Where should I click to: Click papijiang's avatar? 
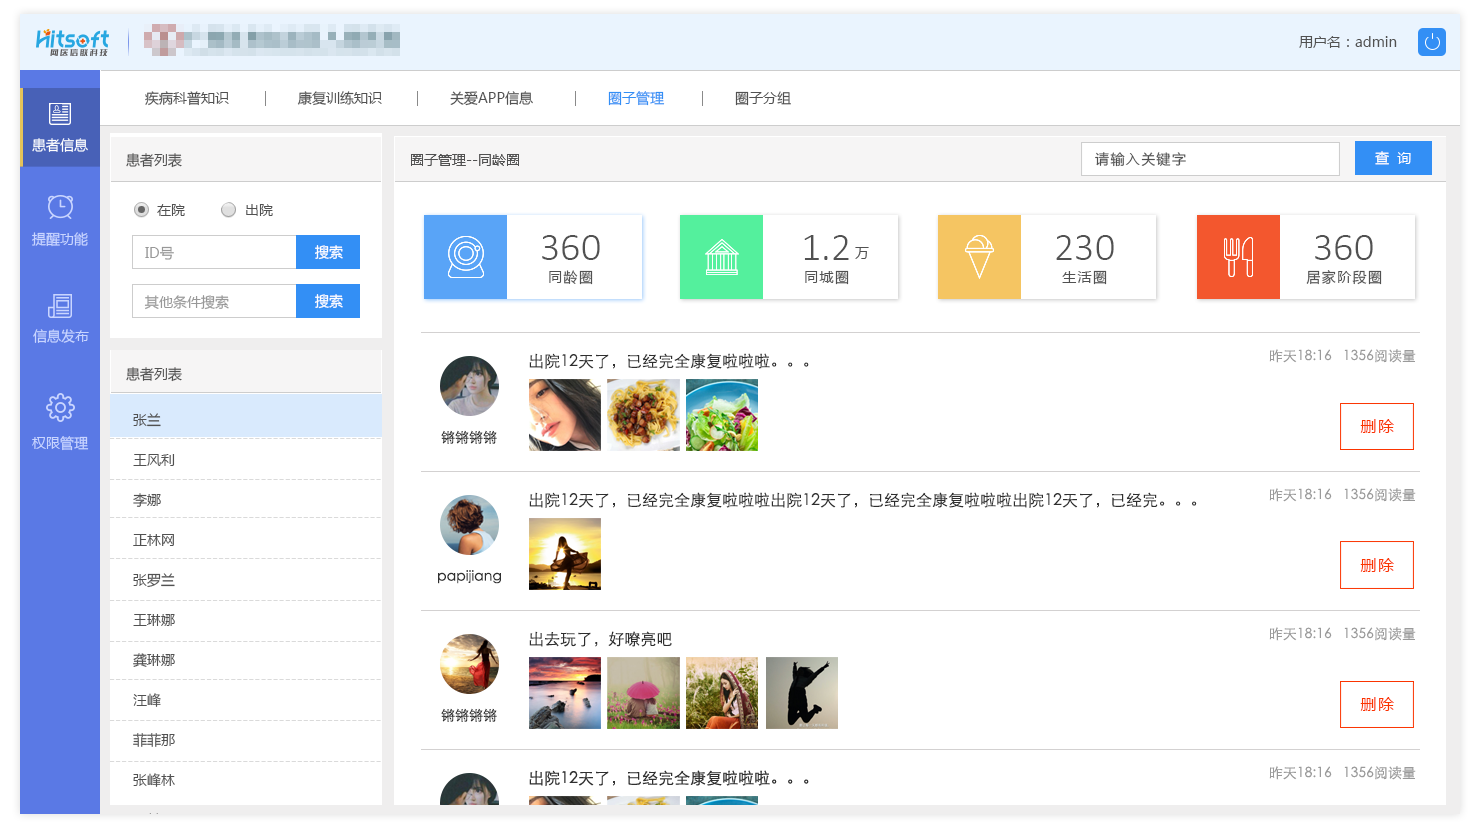click(x=469, y=525)
